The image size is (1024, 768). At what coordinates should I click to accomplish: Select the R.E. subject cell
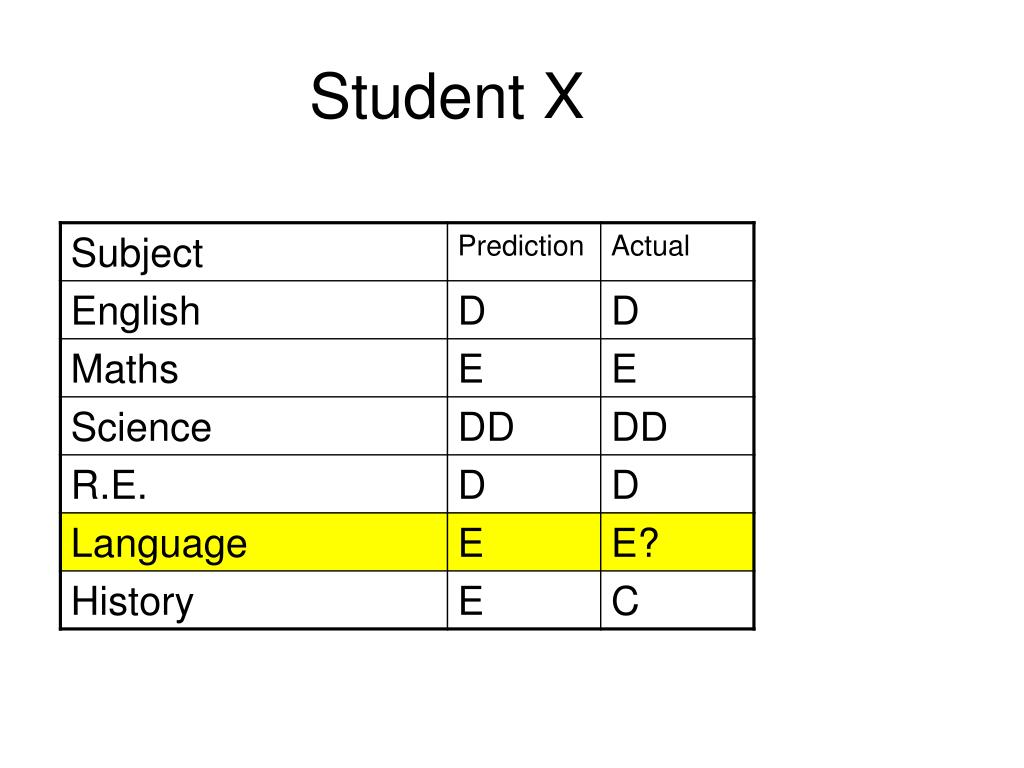254,484
